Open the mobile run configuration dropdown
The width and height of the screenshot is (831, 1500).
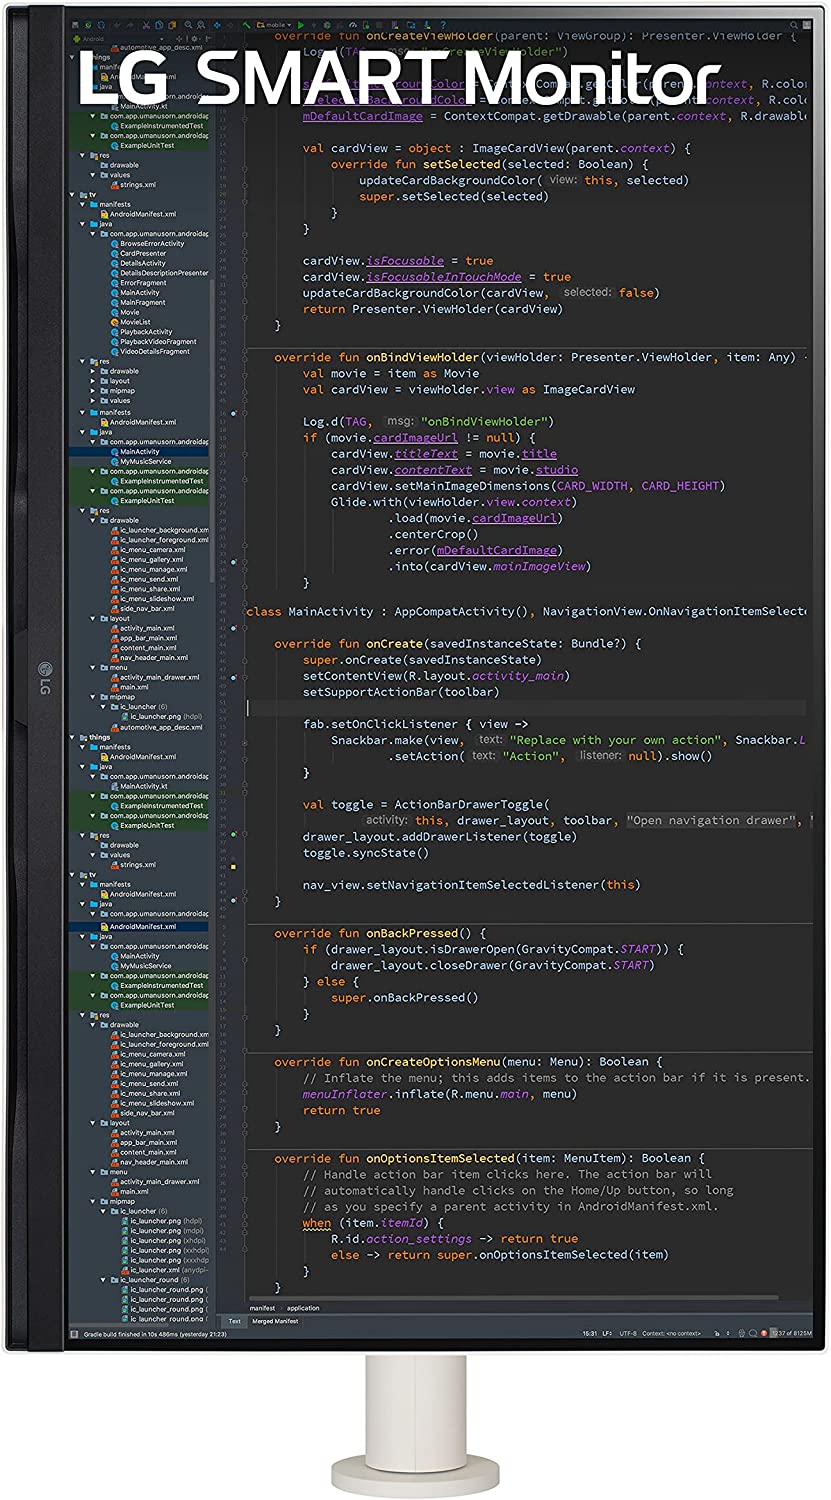[x=274, y=24]
